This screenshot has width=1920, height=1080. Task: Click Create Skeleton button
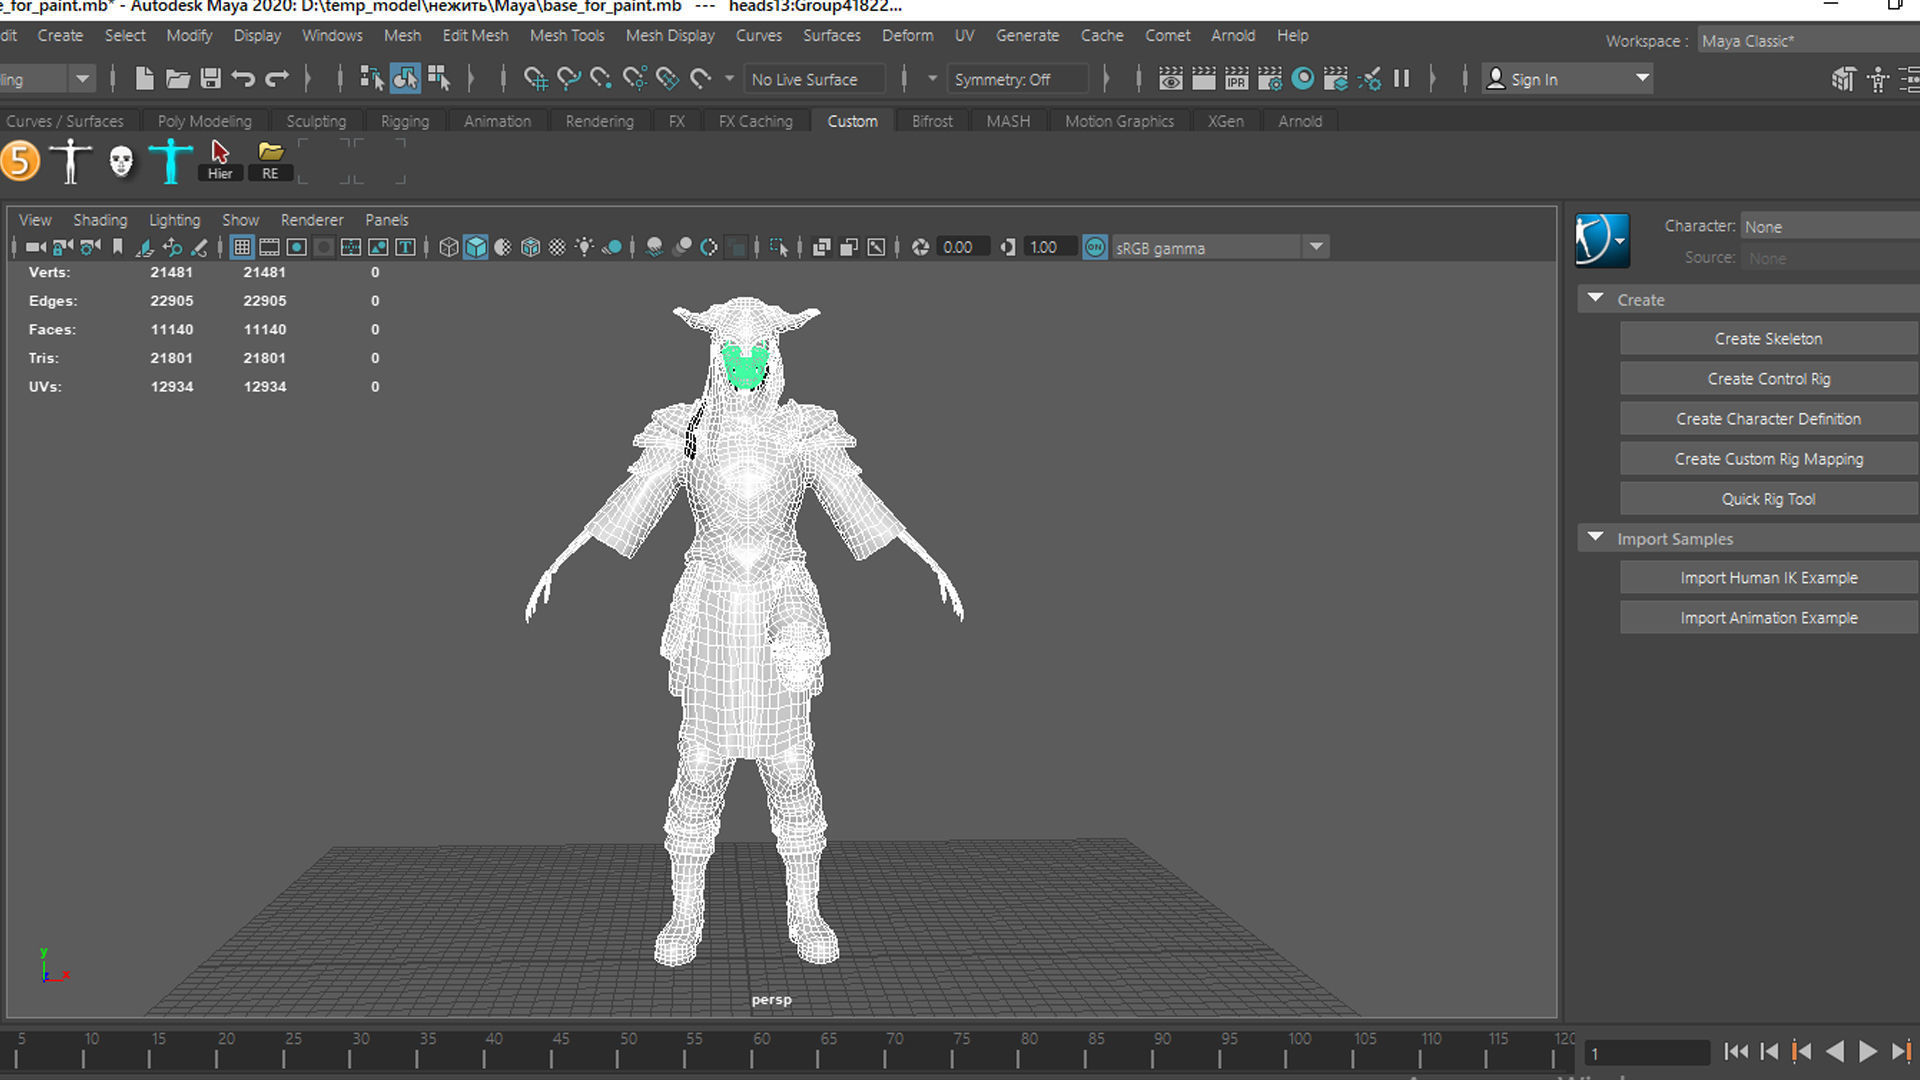tap(1768, 339)
